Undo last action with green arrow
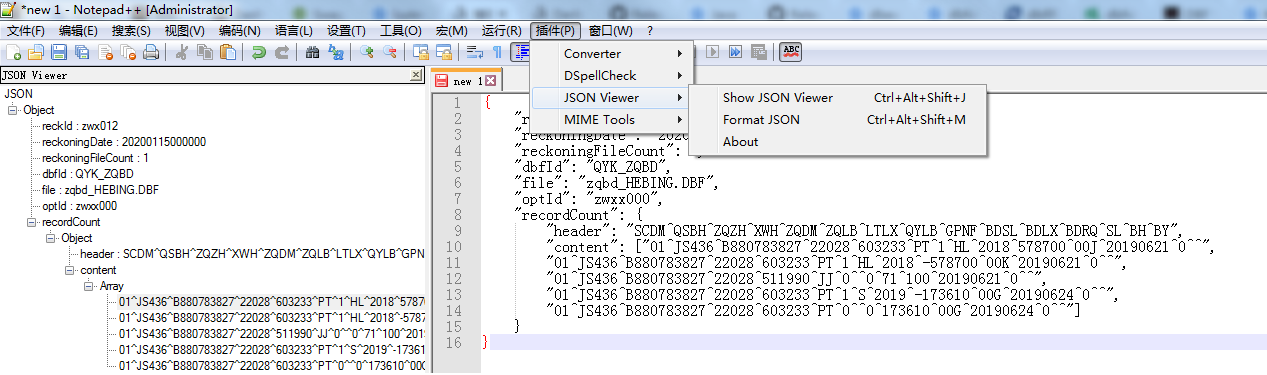The width and height of the screenshot is (1267, 375). point(259,52)
